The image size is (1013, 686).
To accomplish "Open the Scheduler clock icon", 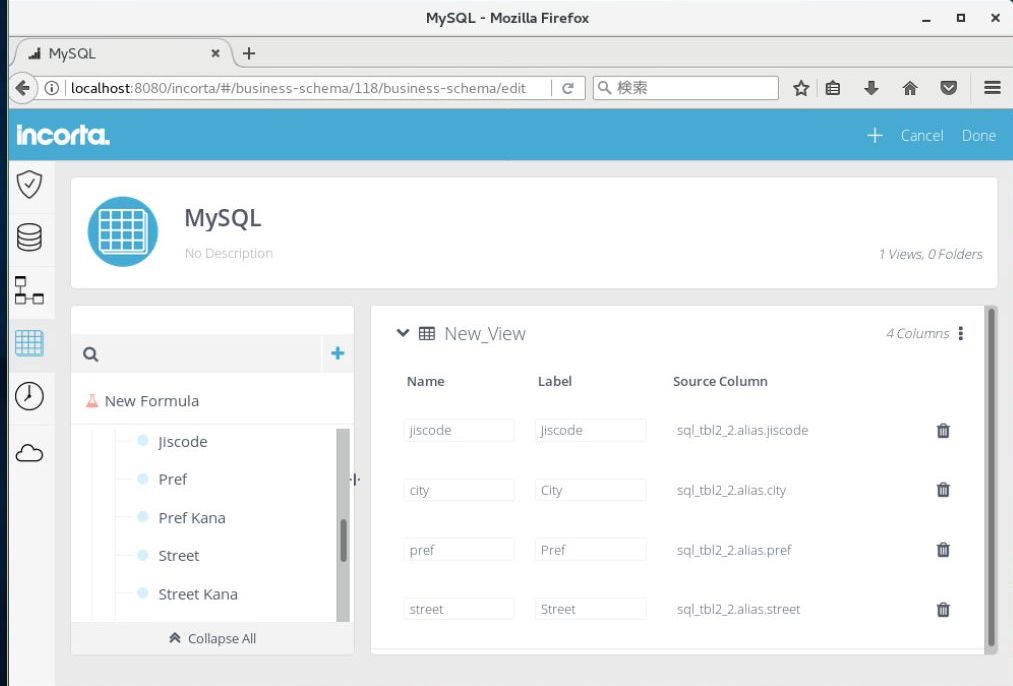I will [x=29, y=396].
